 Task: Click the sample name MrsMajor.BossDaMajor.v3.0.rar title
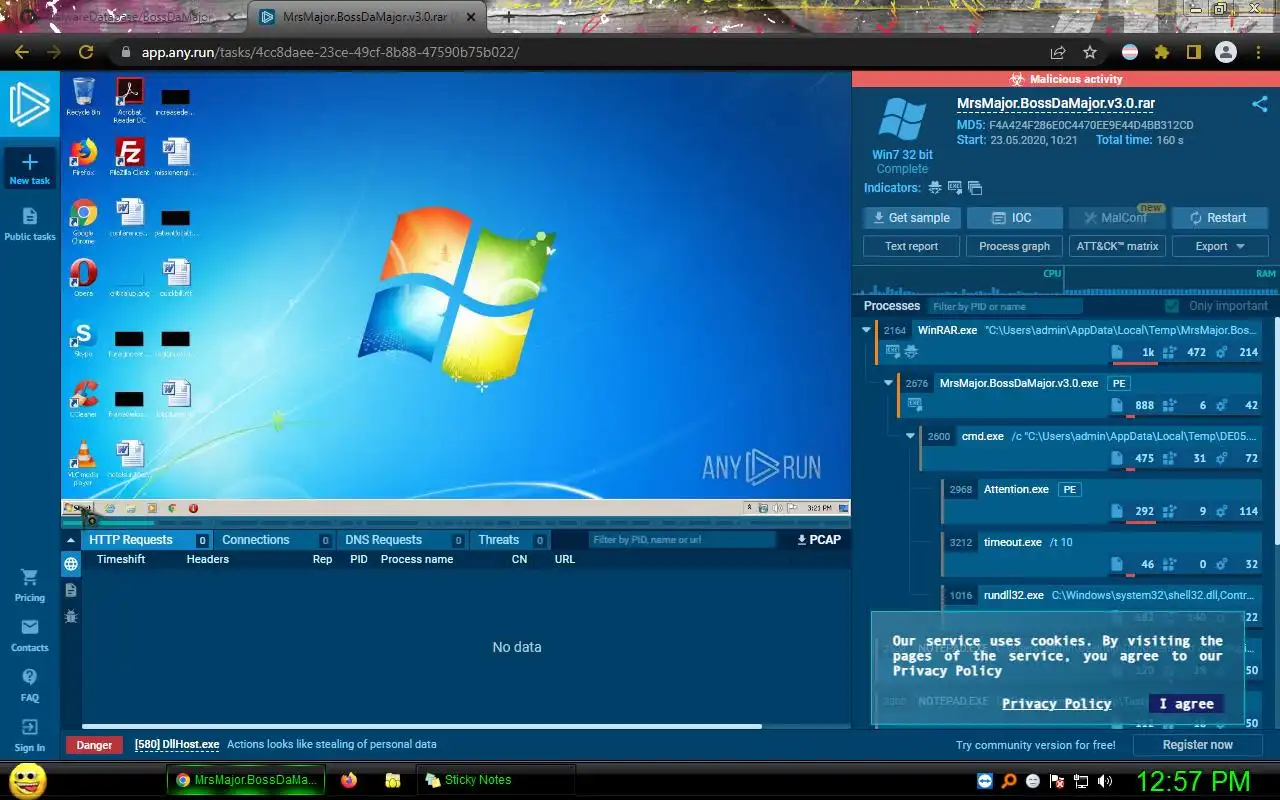[x=1056, y=103]
